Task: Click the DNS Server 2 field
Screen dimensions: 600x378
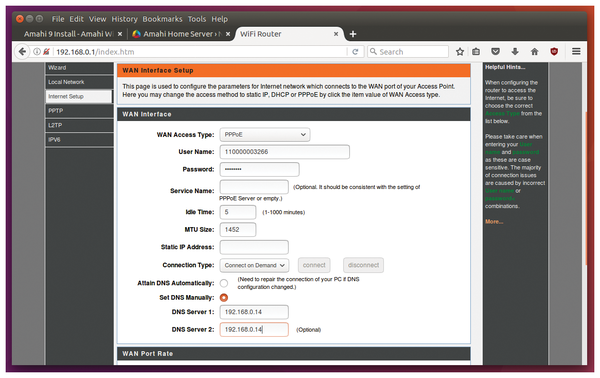Action: (254, 329)
